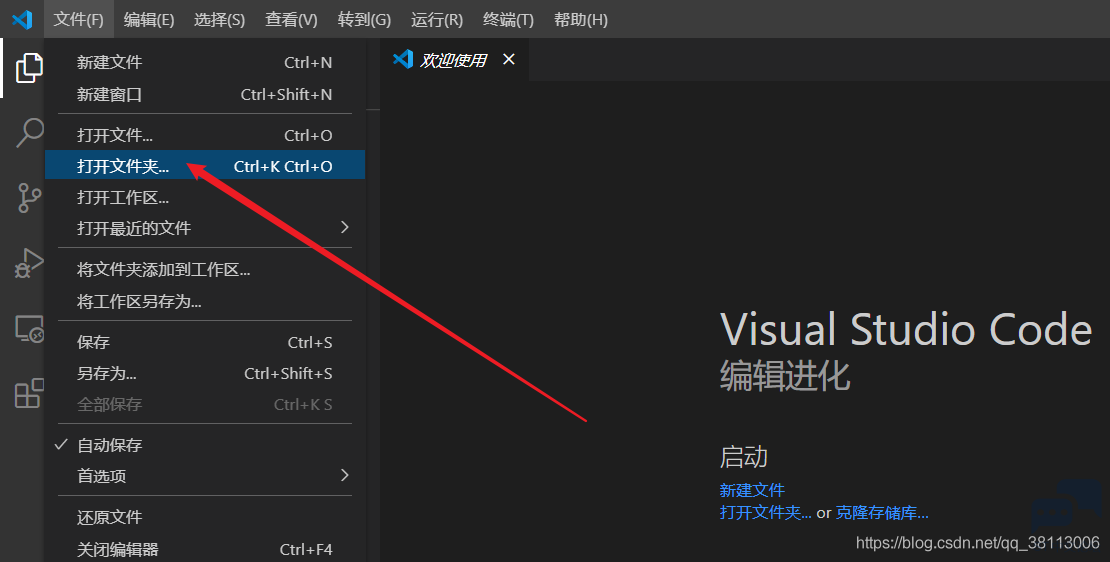Click the VS Code logo in title bar
This screenshot has height=562, width=1110.
click(x=22, y=19)
